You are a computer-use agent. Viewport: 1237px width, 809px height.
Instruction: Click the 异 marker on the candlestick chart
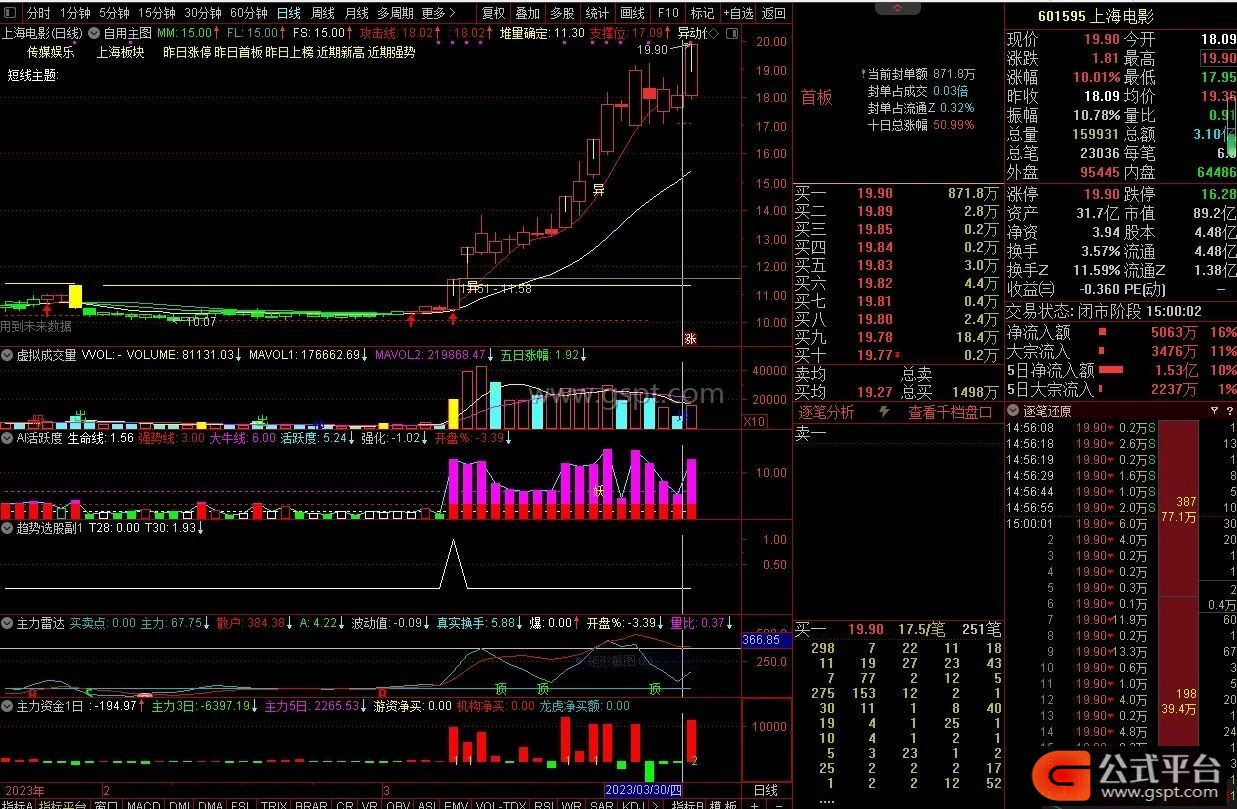coord(599,191)
